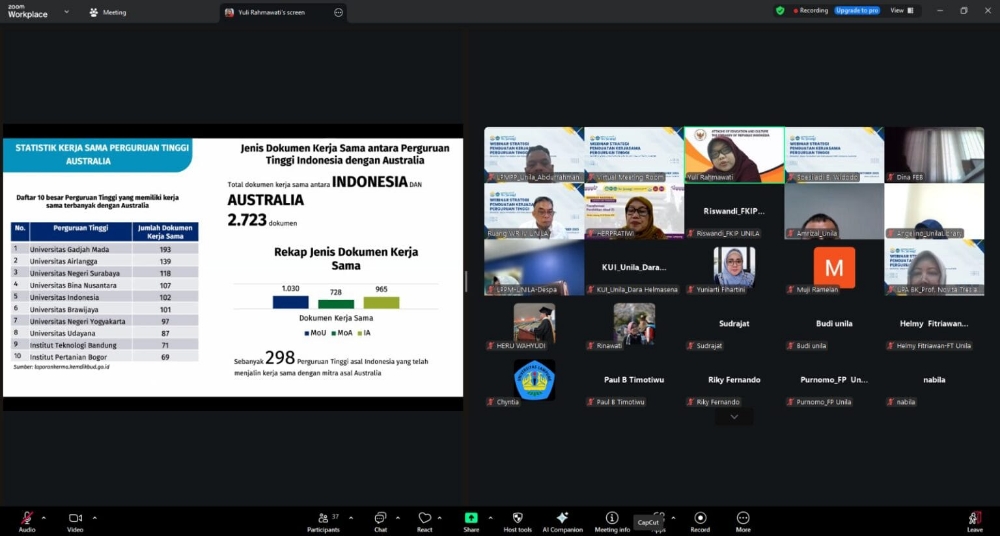The height and width of the screenshot is (536, 1000).
Task: Open the Chat panel
Action: (x=380, y=520)
